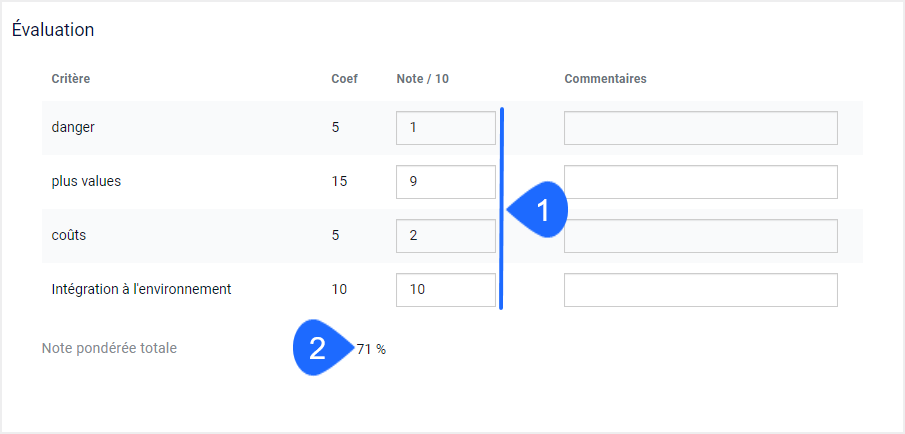Screen dimensions: 905x434
Task: Select the plus values criterion label
Action: [x=86, y=181]
